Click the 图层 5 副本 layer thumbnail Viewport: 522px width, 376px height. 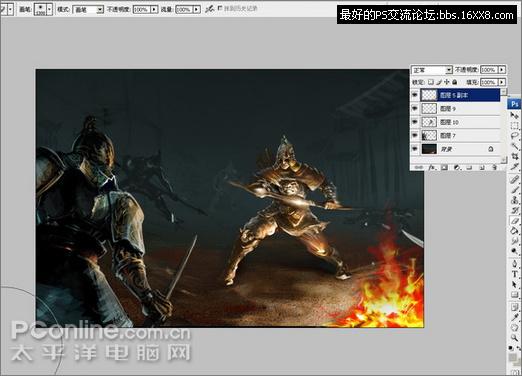(429, 95)
